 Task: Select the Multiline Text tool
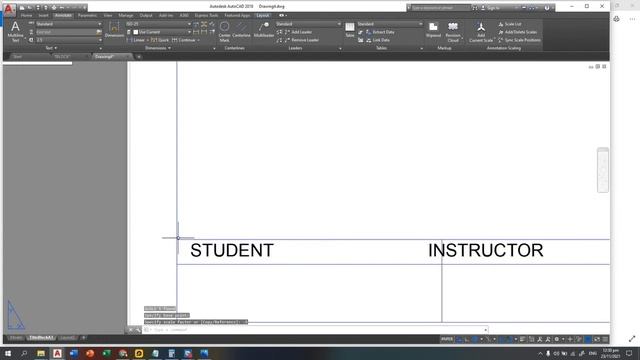coord(15,32)
